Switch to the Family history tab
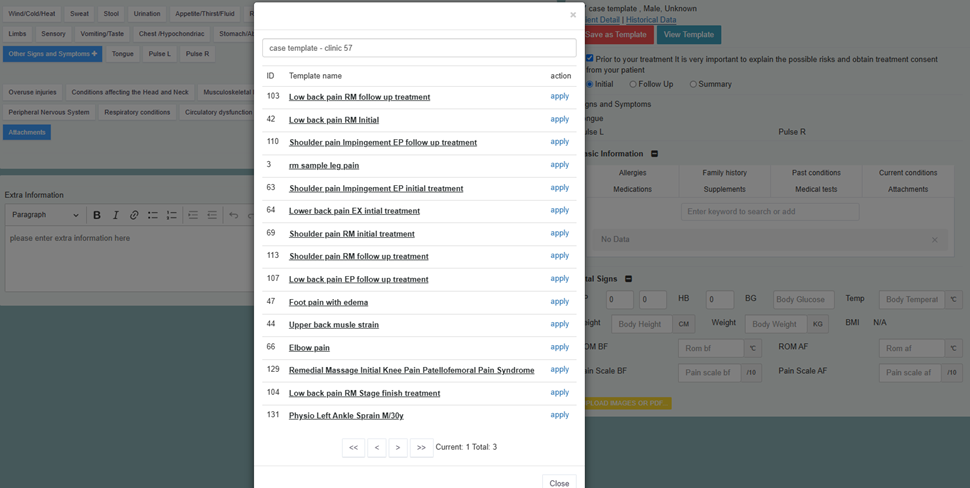Image resolution: width=970 pixels, height=488 pixels. (724, 173)
